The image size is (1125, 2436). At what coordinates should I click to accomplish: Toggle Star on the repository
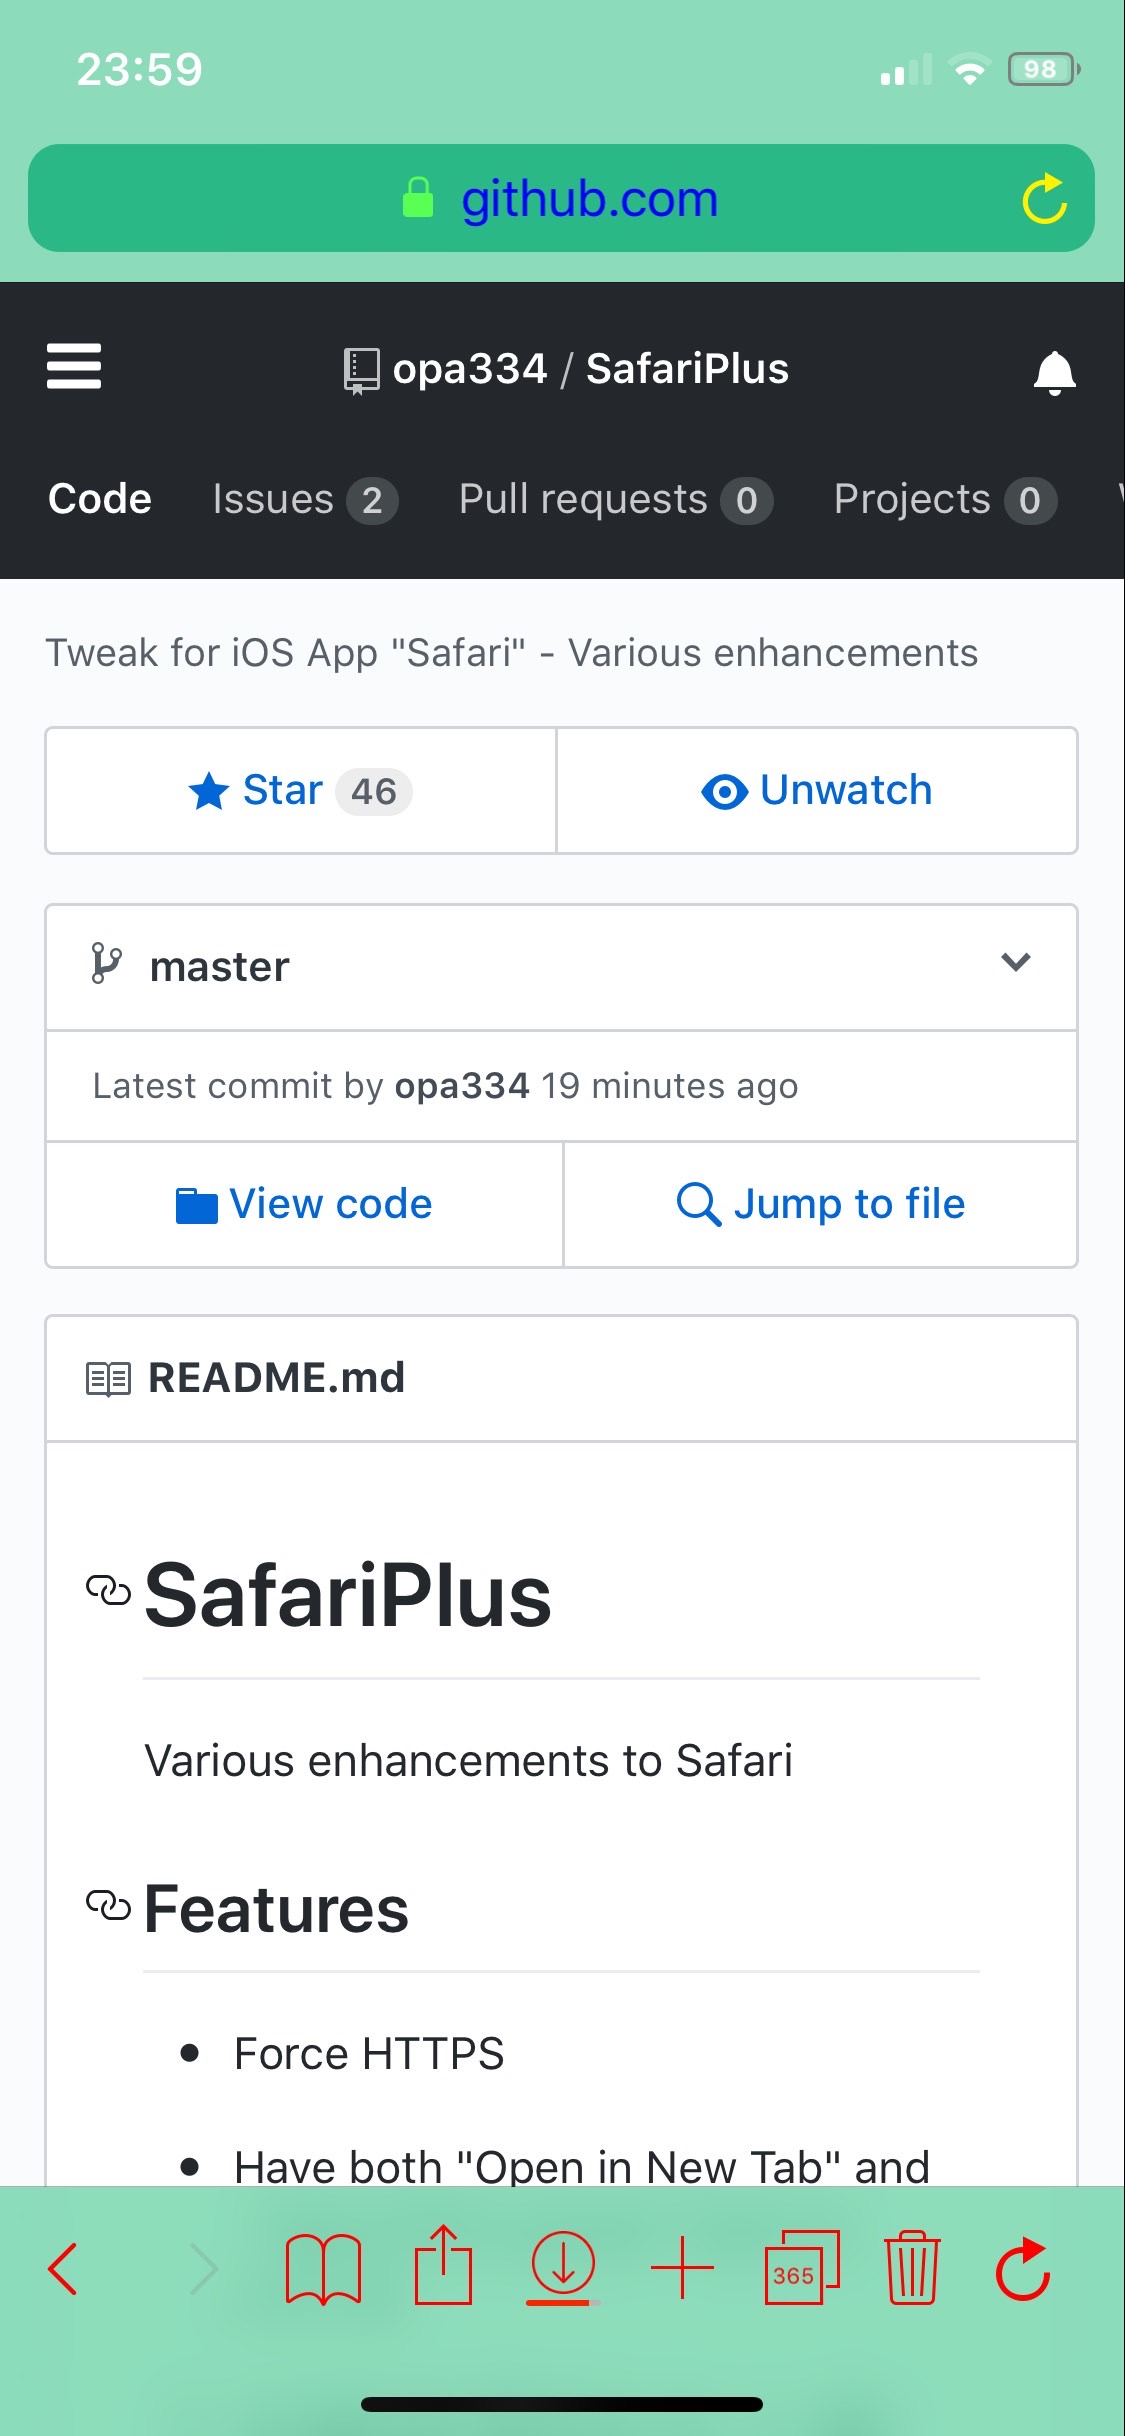pyautogui.click(x=301, y=791)
